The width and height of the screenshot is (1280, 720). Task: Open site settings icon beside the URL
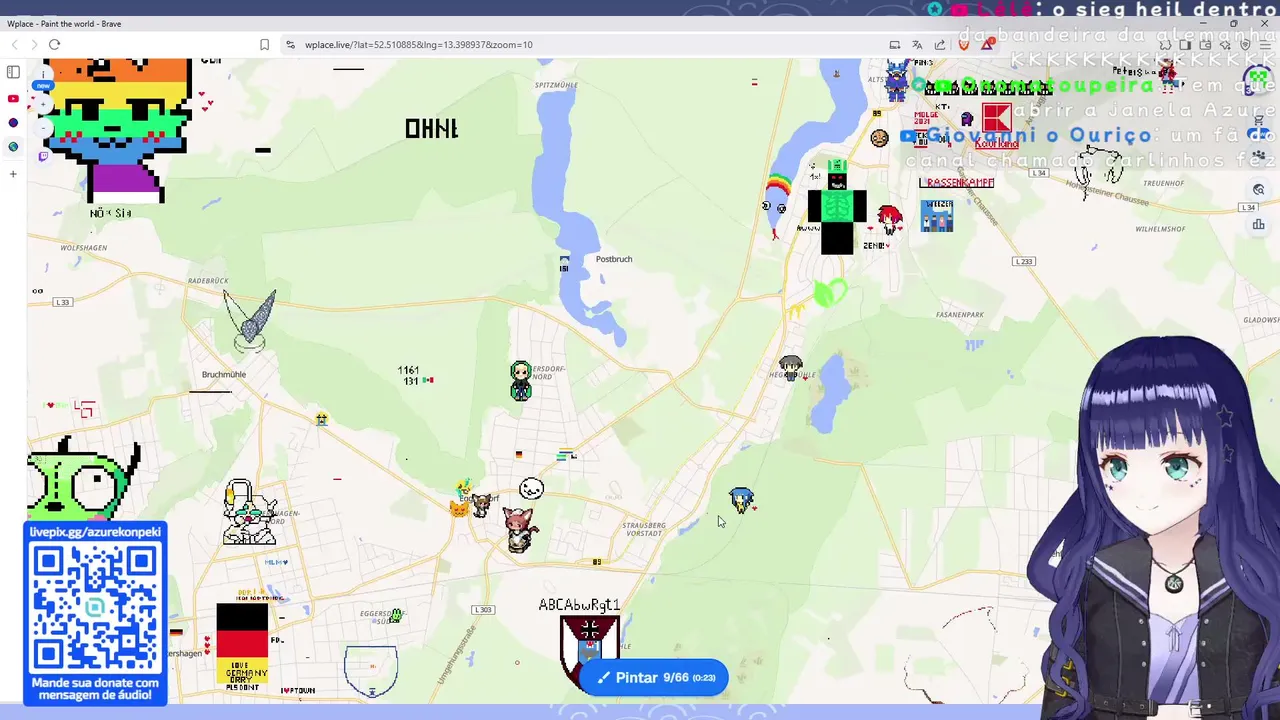point(290,44)
